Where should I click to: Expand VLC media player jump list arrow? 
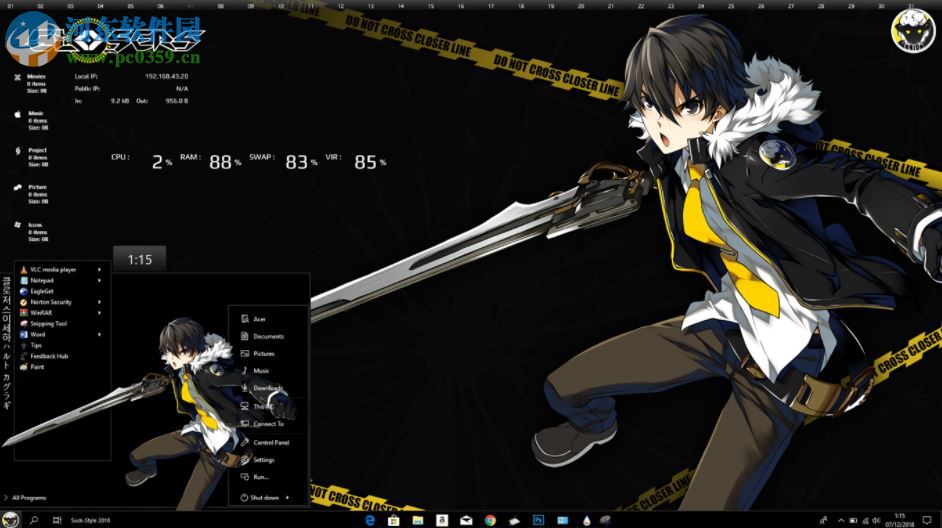[x=100, y=270]
